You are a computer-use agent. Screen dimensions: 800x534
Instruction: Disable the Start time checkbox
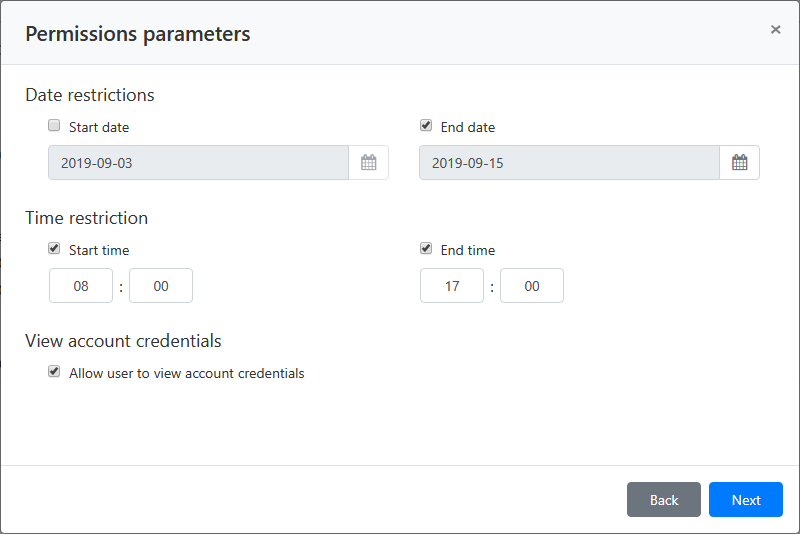(x=54, y=249)
